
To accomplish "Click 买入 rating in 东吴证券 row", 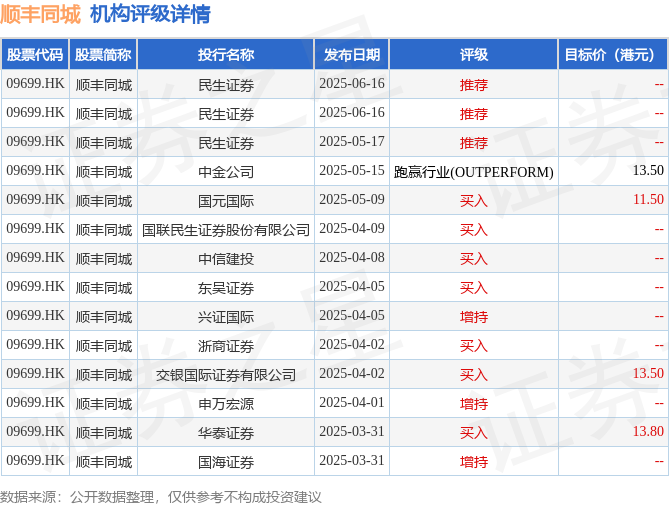I will pos(474,288).
